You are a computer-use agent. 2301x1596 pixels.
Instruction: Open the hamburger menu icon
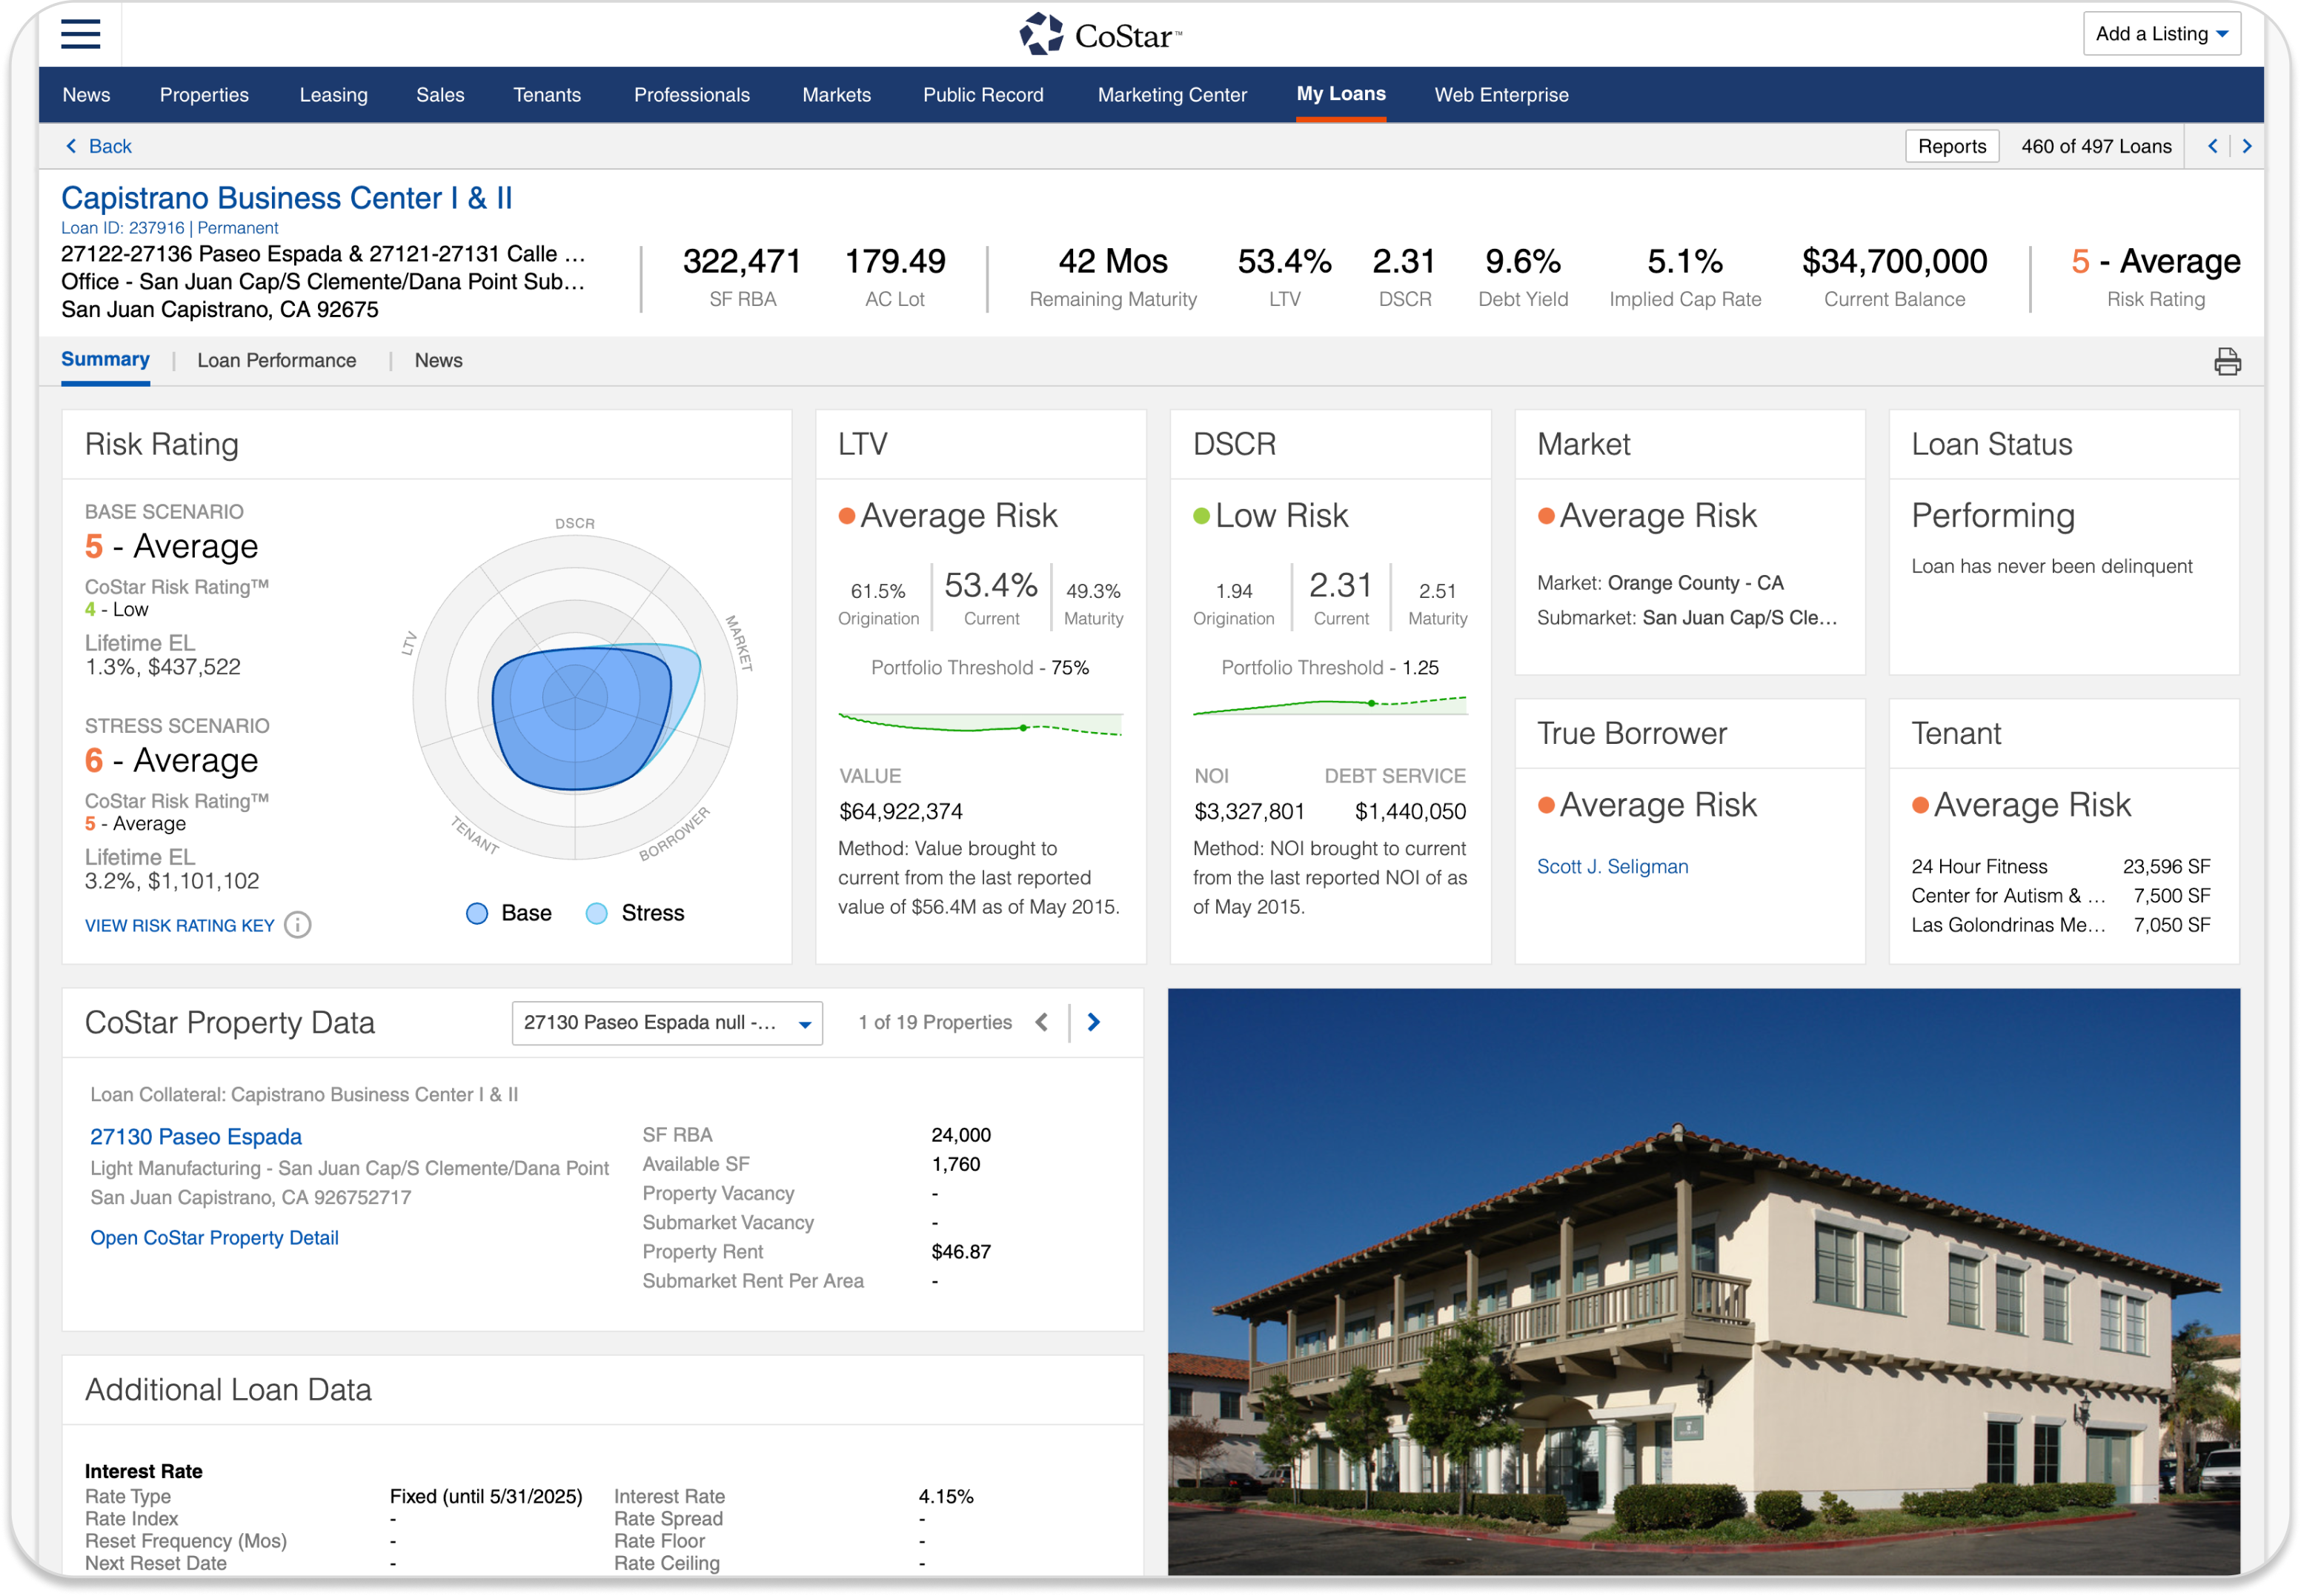[x=80, y=34]
